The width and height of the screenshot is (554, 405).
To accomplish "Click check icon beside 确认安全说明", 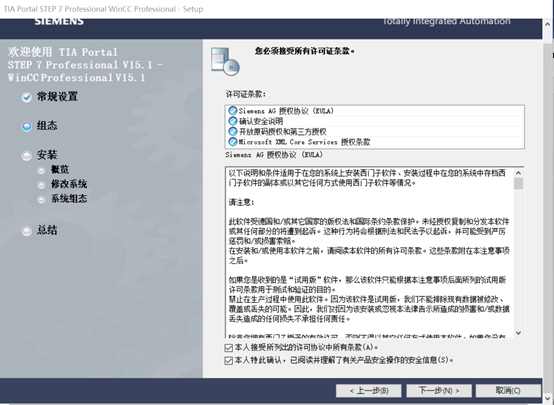I will [x=232, y=121].
